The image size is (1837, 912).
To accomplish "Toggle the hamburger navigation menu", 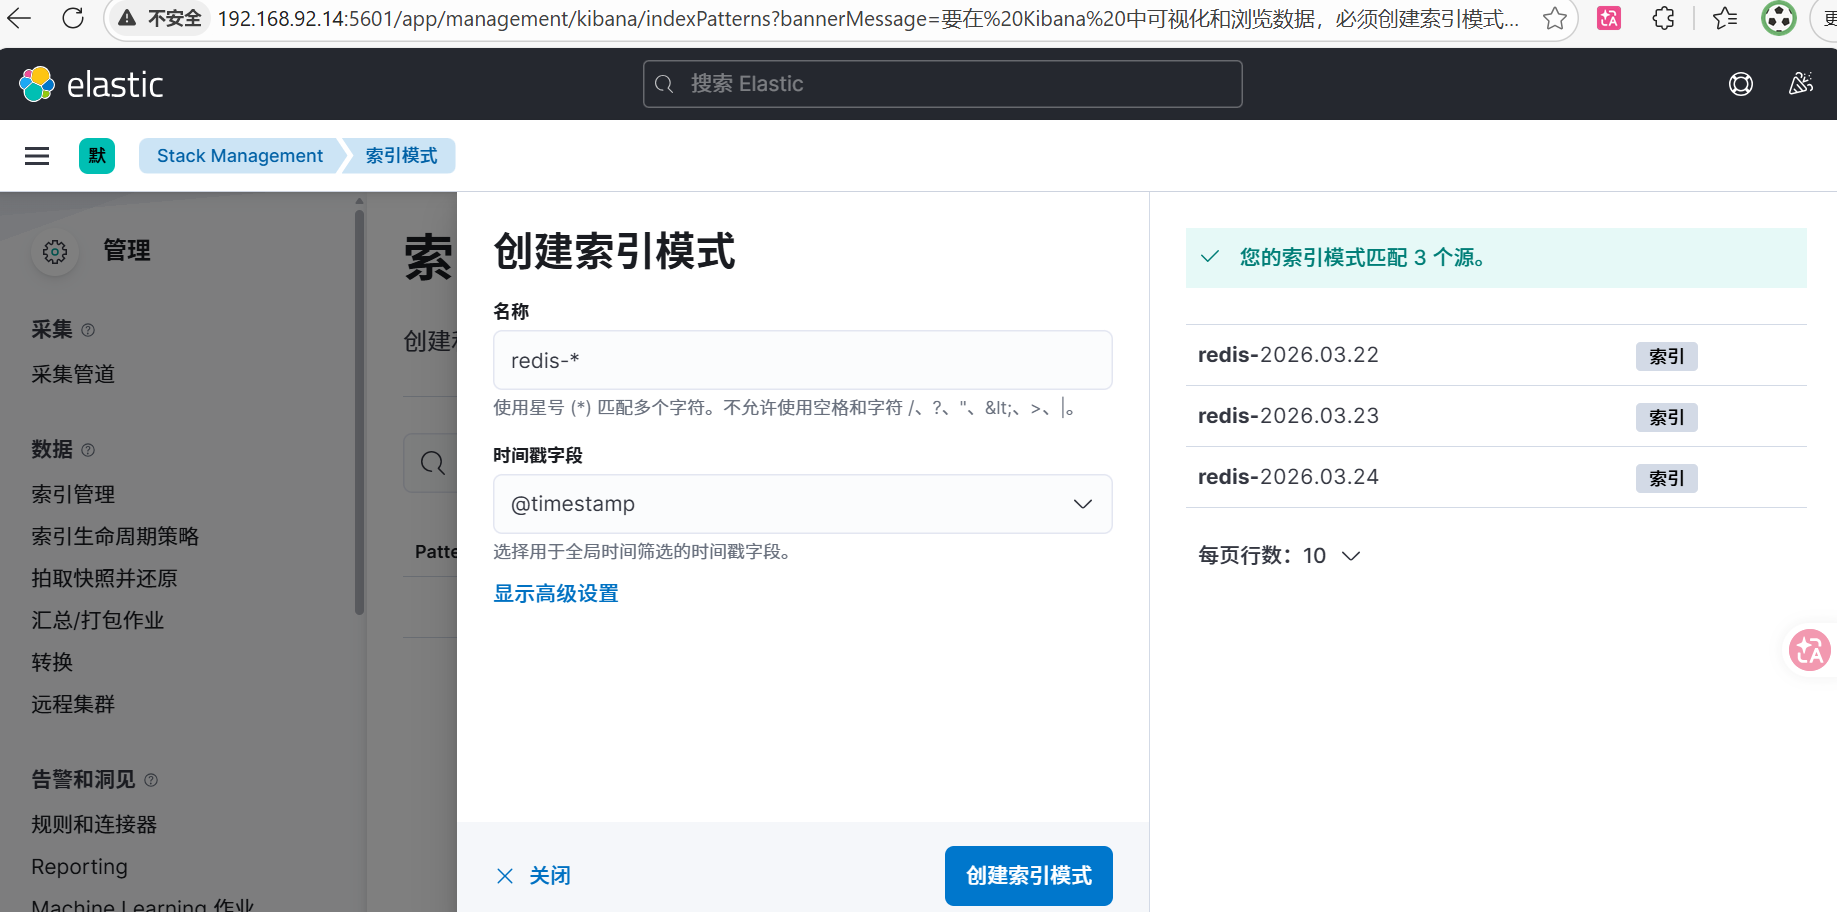I will point(37,156).
